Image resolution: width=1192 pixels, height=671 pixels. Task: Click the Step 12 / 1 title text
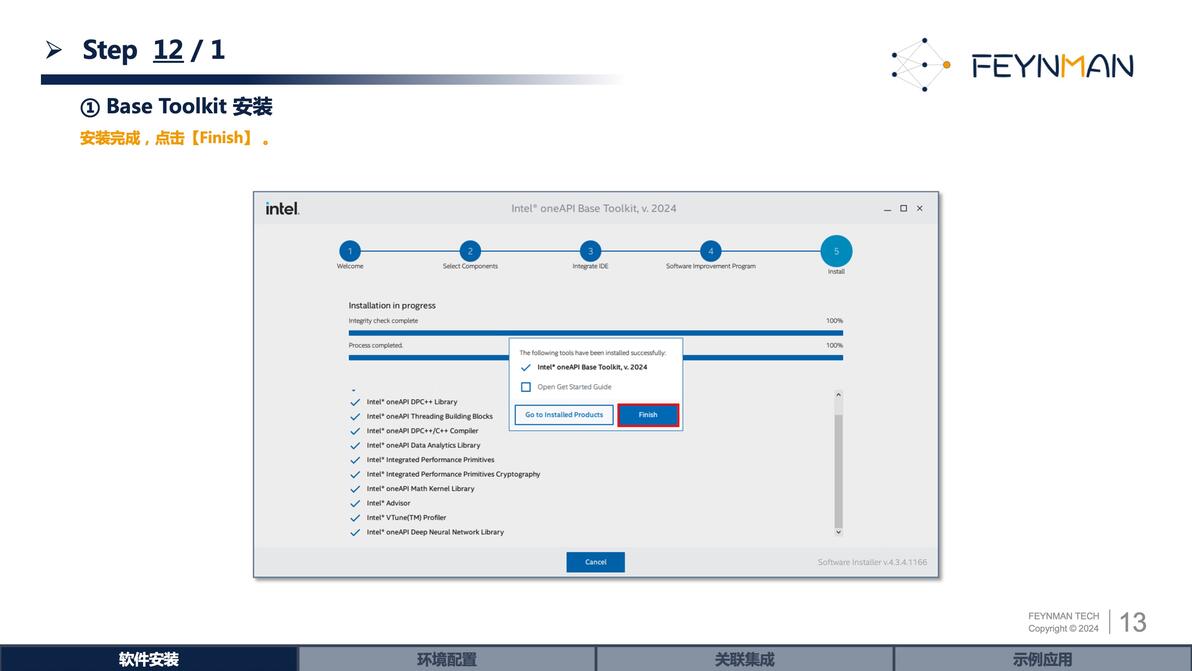click(x=154, y=50)
